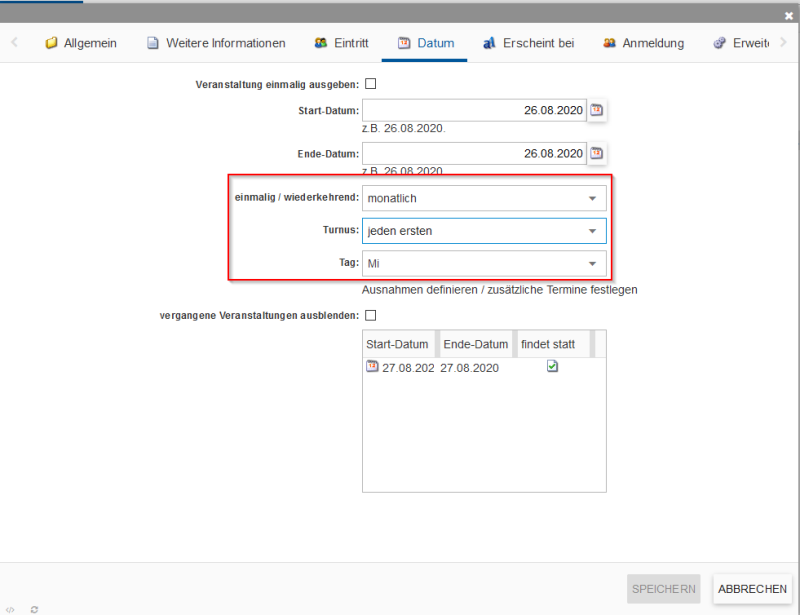Close the dialog with the X icon

pos(788,15)
